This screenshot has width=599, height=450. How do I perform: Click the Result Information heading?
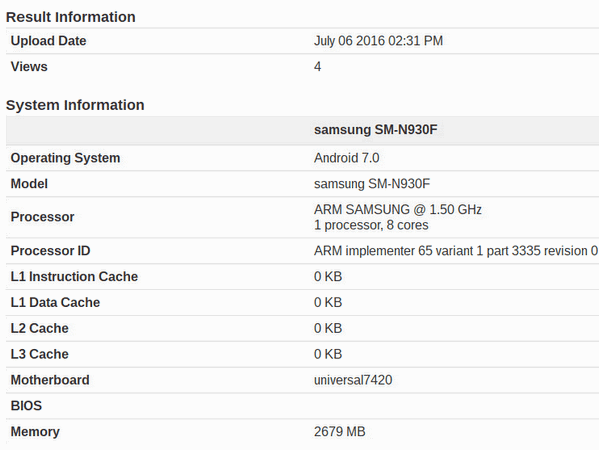coord(71,17)
